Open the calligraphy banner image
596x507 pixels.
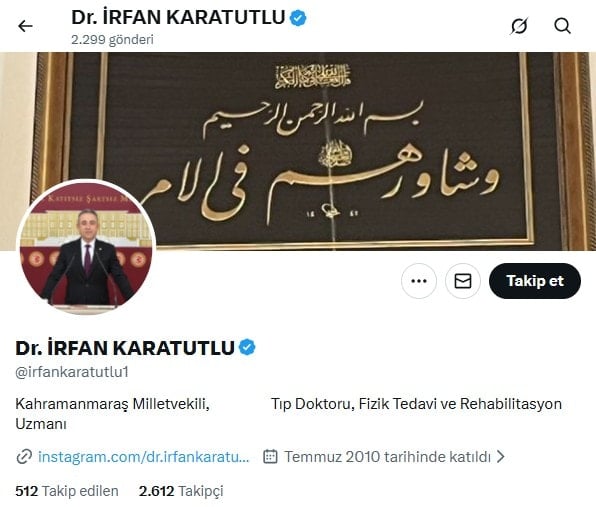pos(298,151)
